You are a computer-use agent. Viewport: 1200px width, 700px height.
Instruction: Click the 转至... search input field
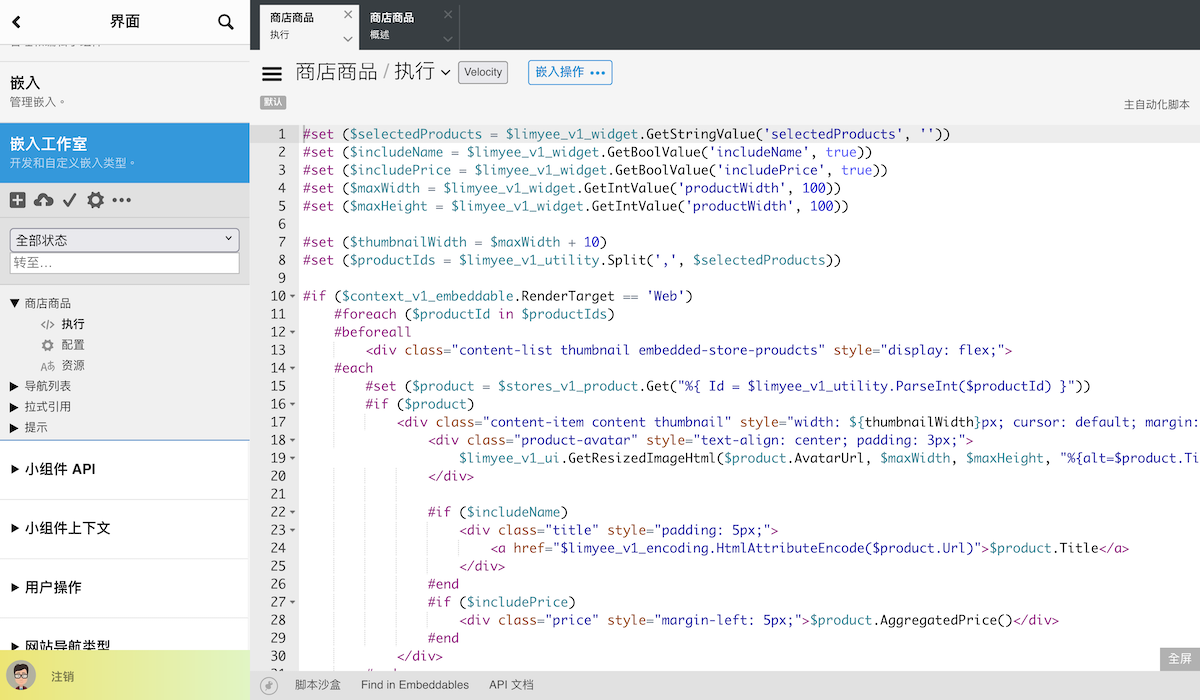point(125,263)
